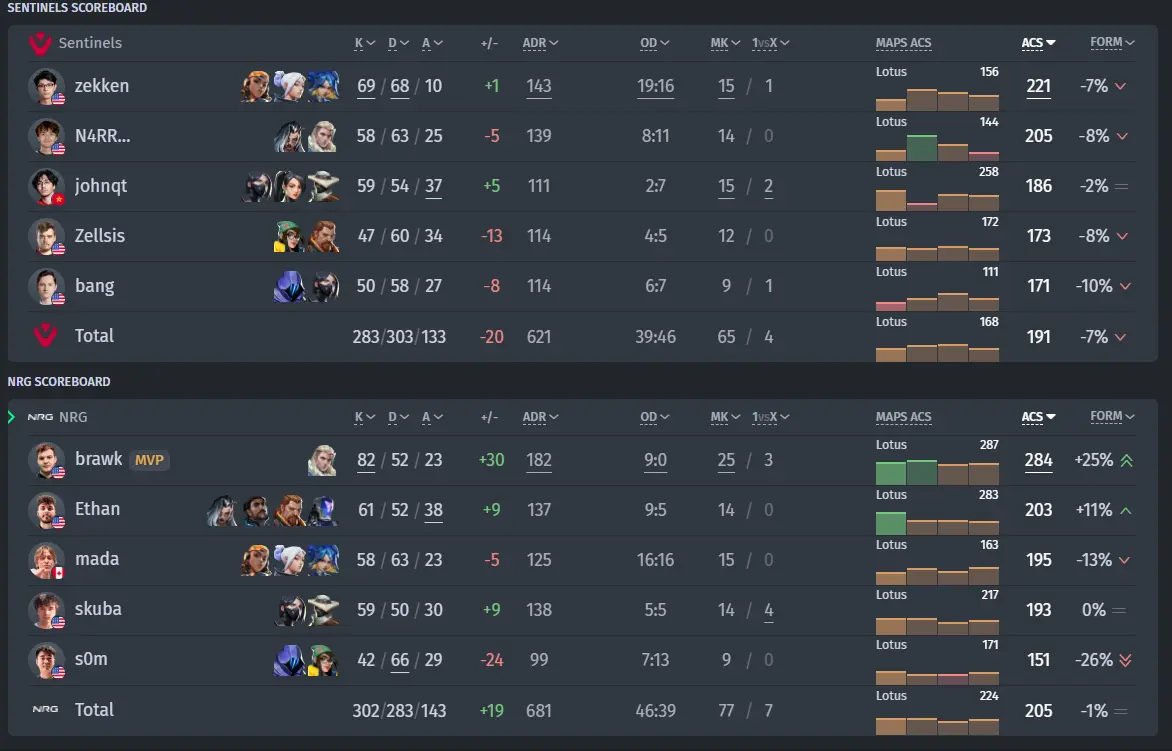
Task: Expand the NRG scoreboard green arrow
Action: point(11,417)
